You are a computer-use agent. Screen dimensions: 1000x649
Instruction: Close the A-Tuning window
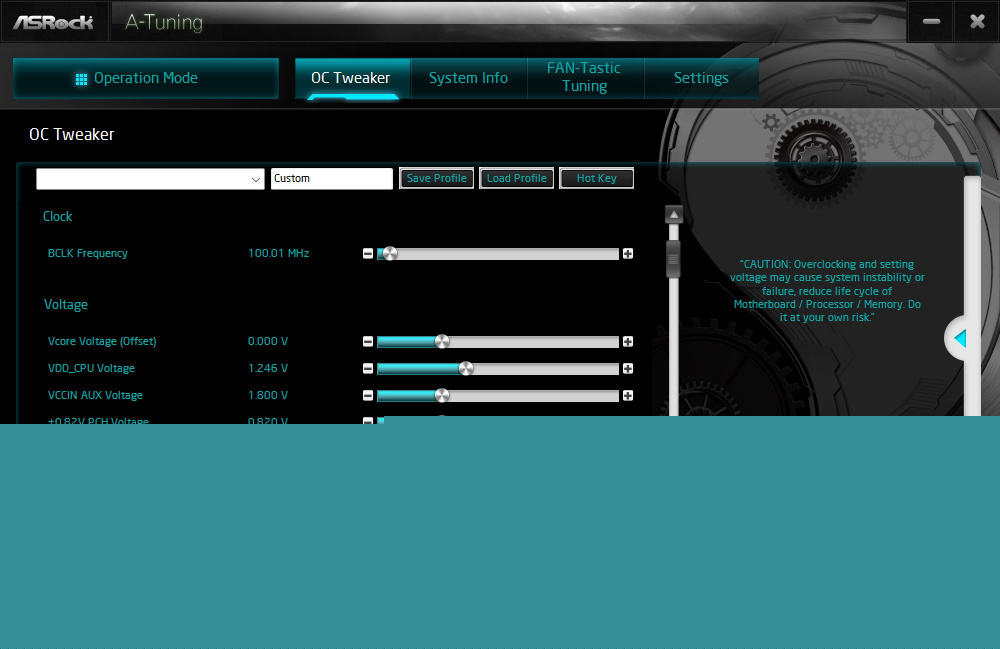tap(977, 22)
